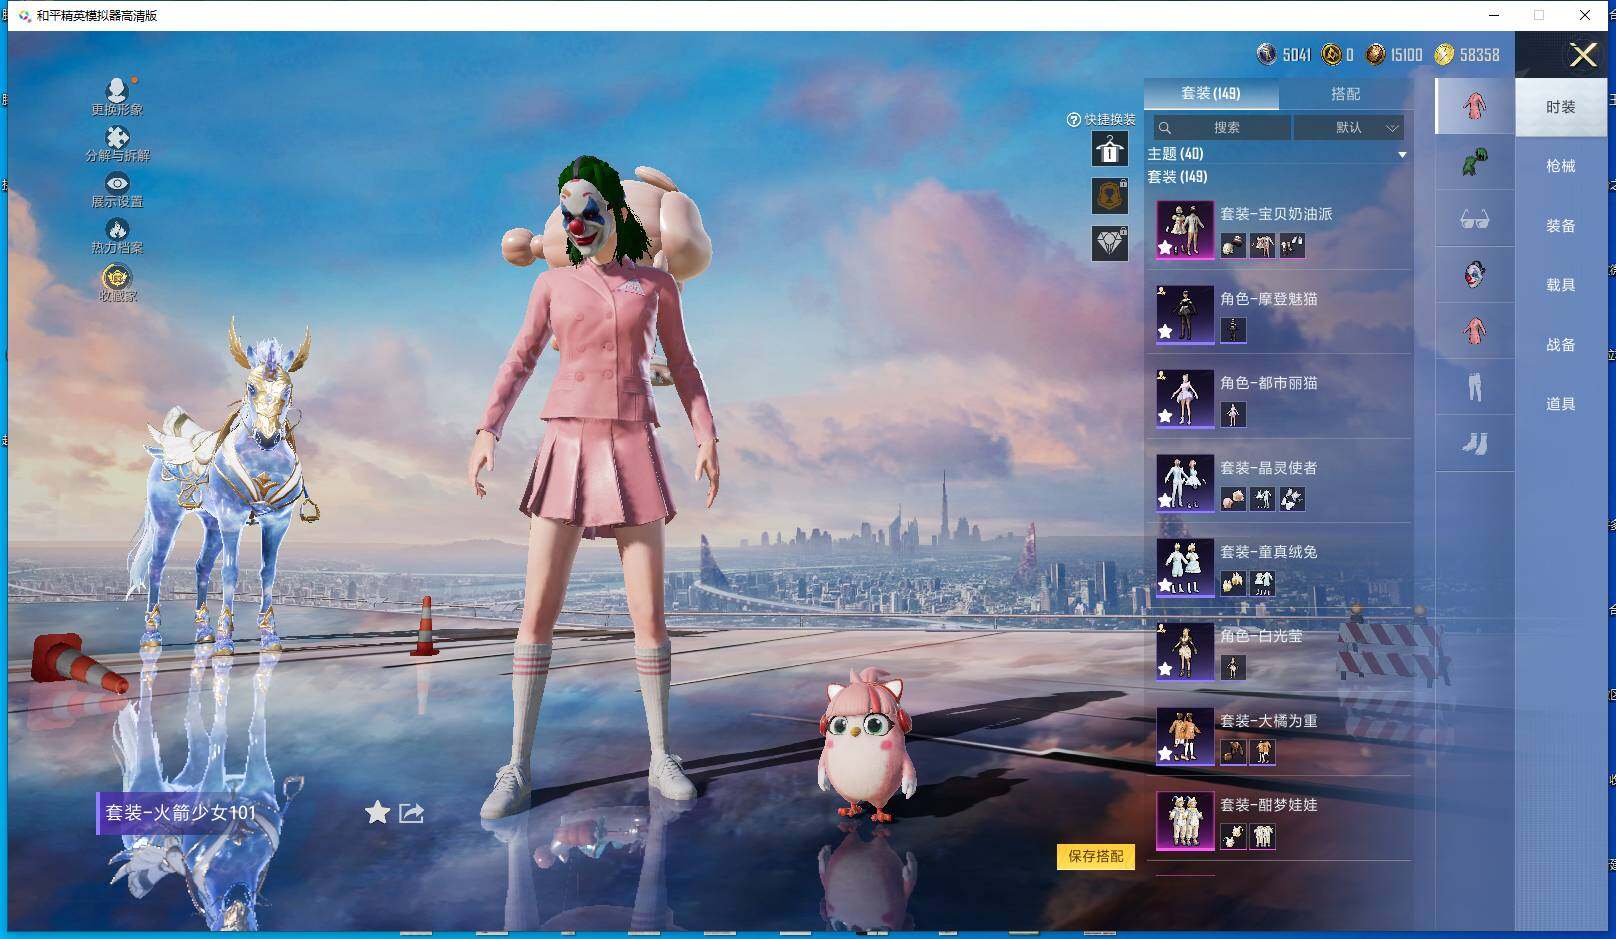Toggle favorite star on 套装-晶灵使者 thumbnail
Viewport: 1616px width, 939px height.
click(1165, 500)
